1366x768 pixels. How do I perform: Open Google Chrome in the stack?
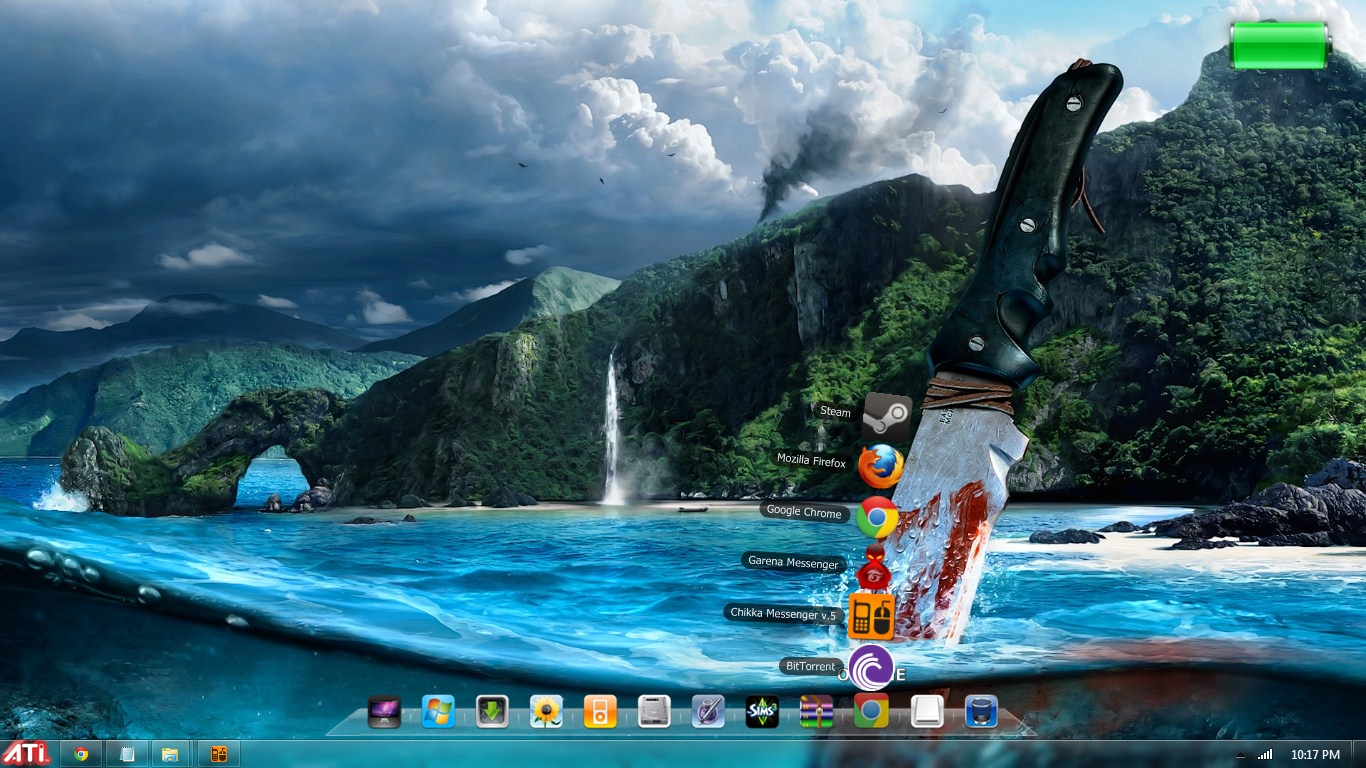click(x=877, y=517)
